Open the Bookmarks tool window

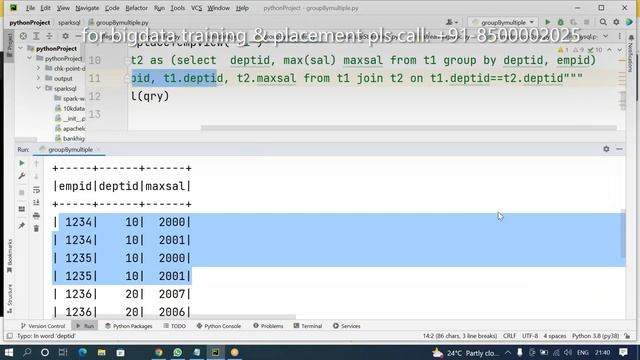pyautogui.click(x=9, y=256)
